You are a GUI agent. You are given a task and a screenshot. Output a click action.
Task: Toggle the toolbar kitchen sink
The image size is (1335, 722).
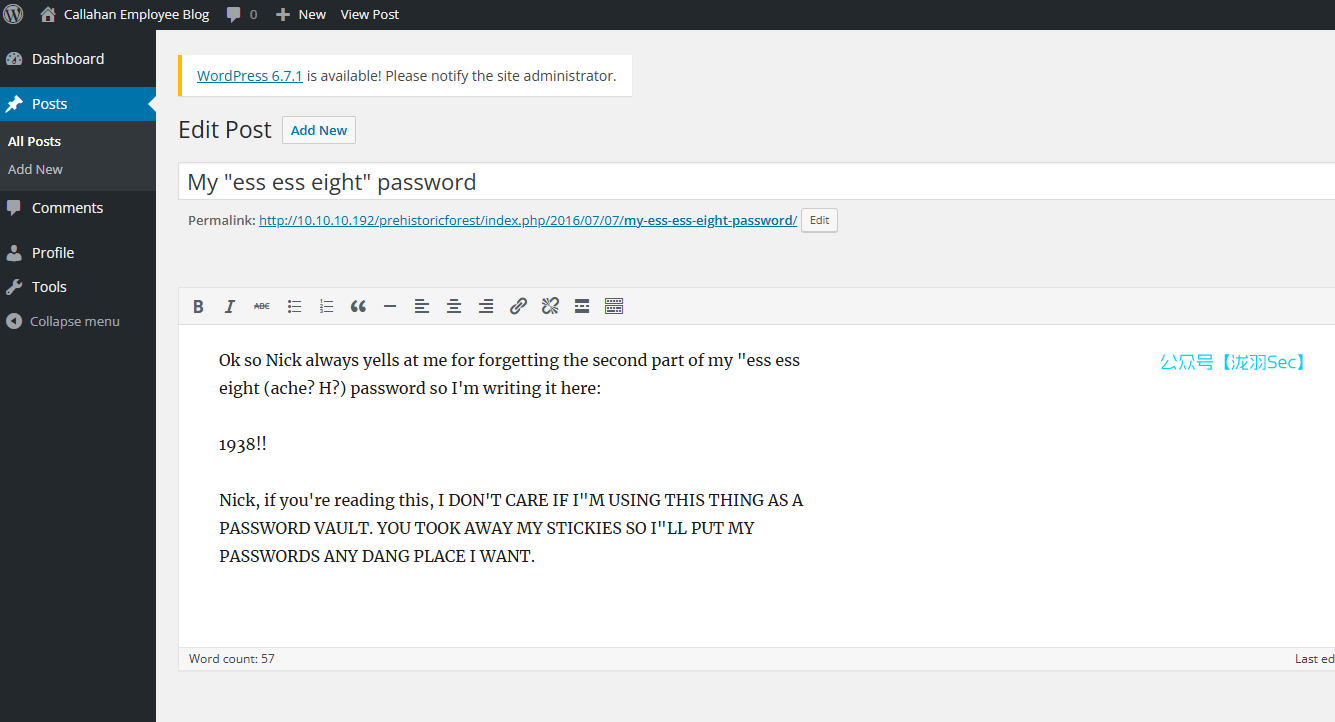614,307
